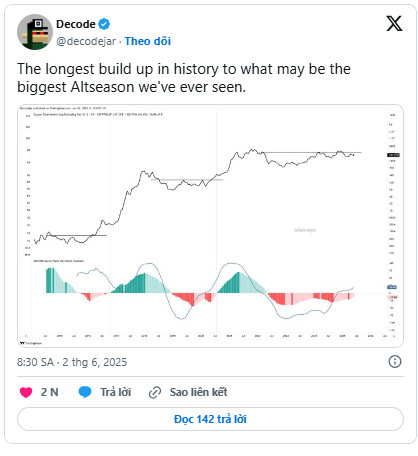Open the @decodejar handle
Viewport: 418px width, 456px height.
pos(86,41)
